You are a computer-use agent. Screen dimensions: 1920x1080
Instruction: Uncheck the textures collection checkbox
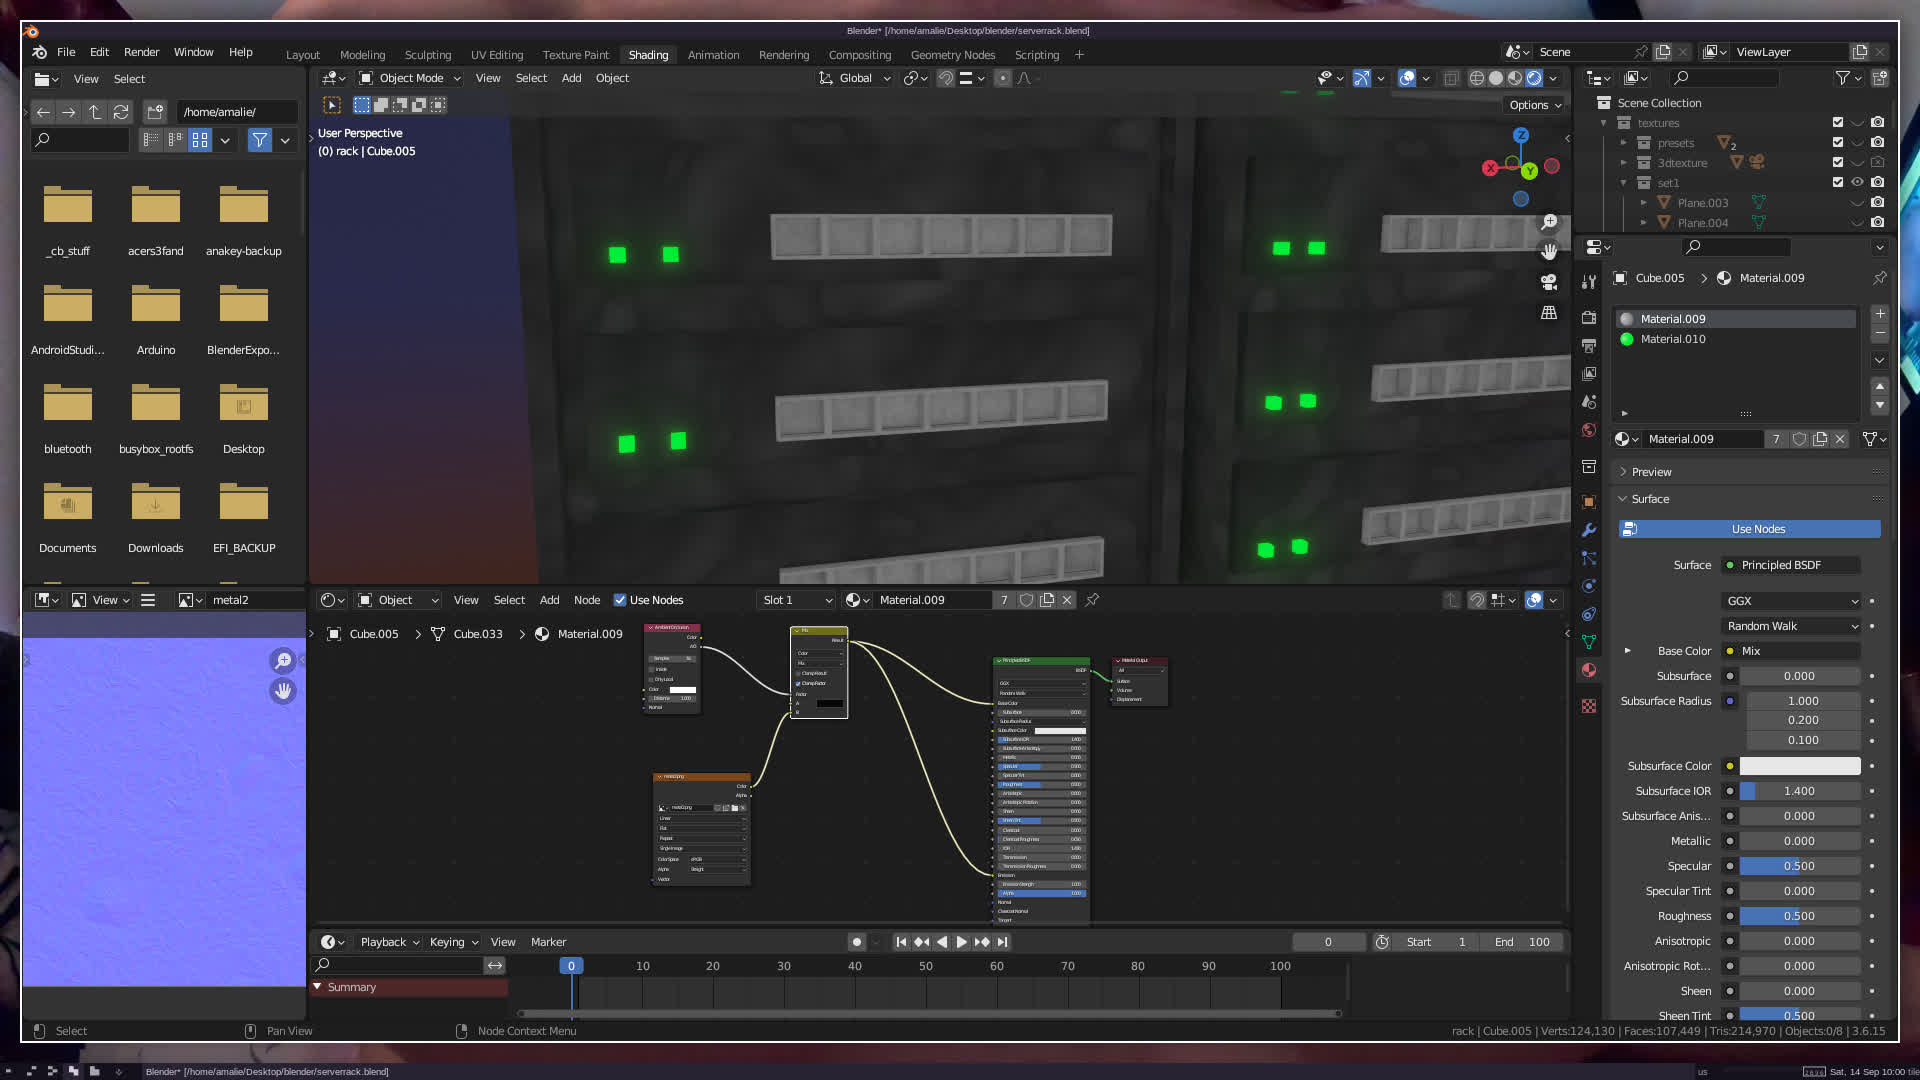point(1837,122)
